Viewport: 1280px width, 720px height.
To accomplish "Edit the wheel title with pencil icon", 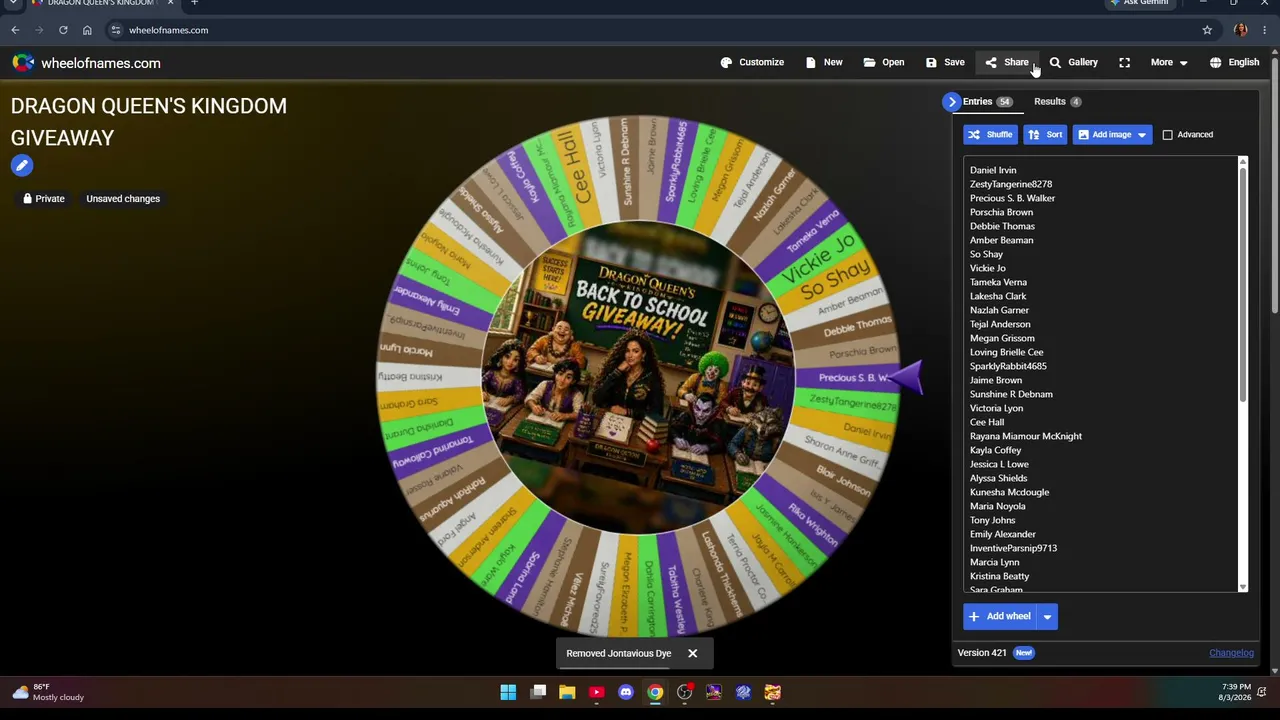I will [x=22, y=166].
